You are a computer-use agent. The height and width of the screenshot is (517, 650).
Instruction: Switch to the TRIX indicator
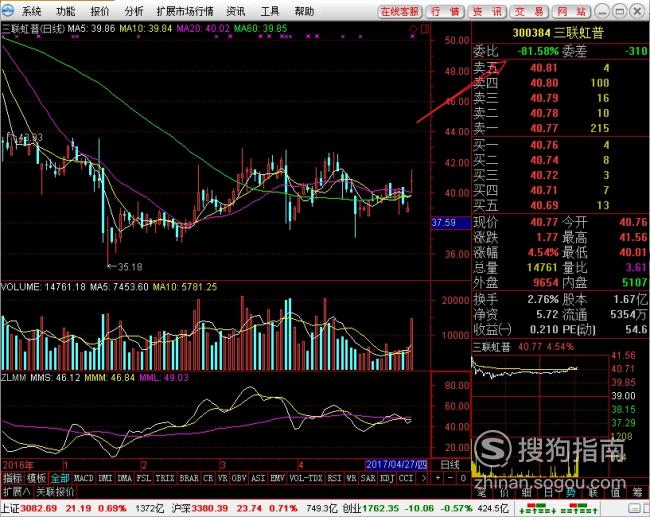click(x=165, y=478)
